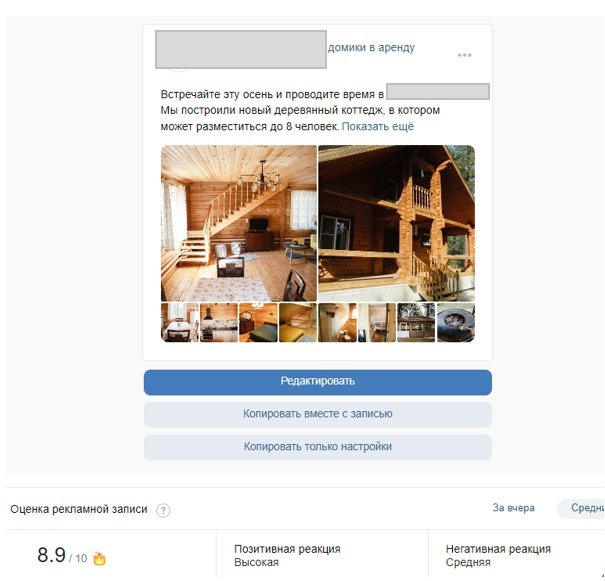
Task: Click the Средняя reaction value
Action: point(468,562)
